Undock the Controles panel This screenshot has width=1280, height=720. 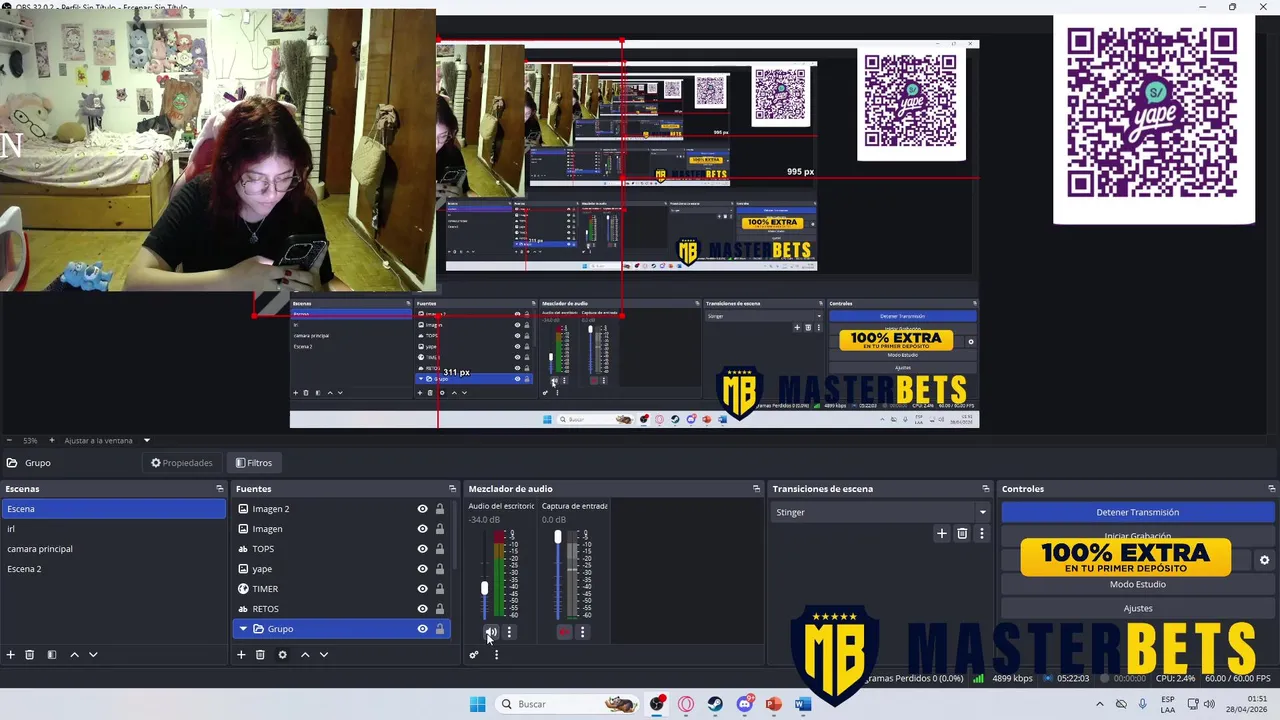tap(1271, 489)
